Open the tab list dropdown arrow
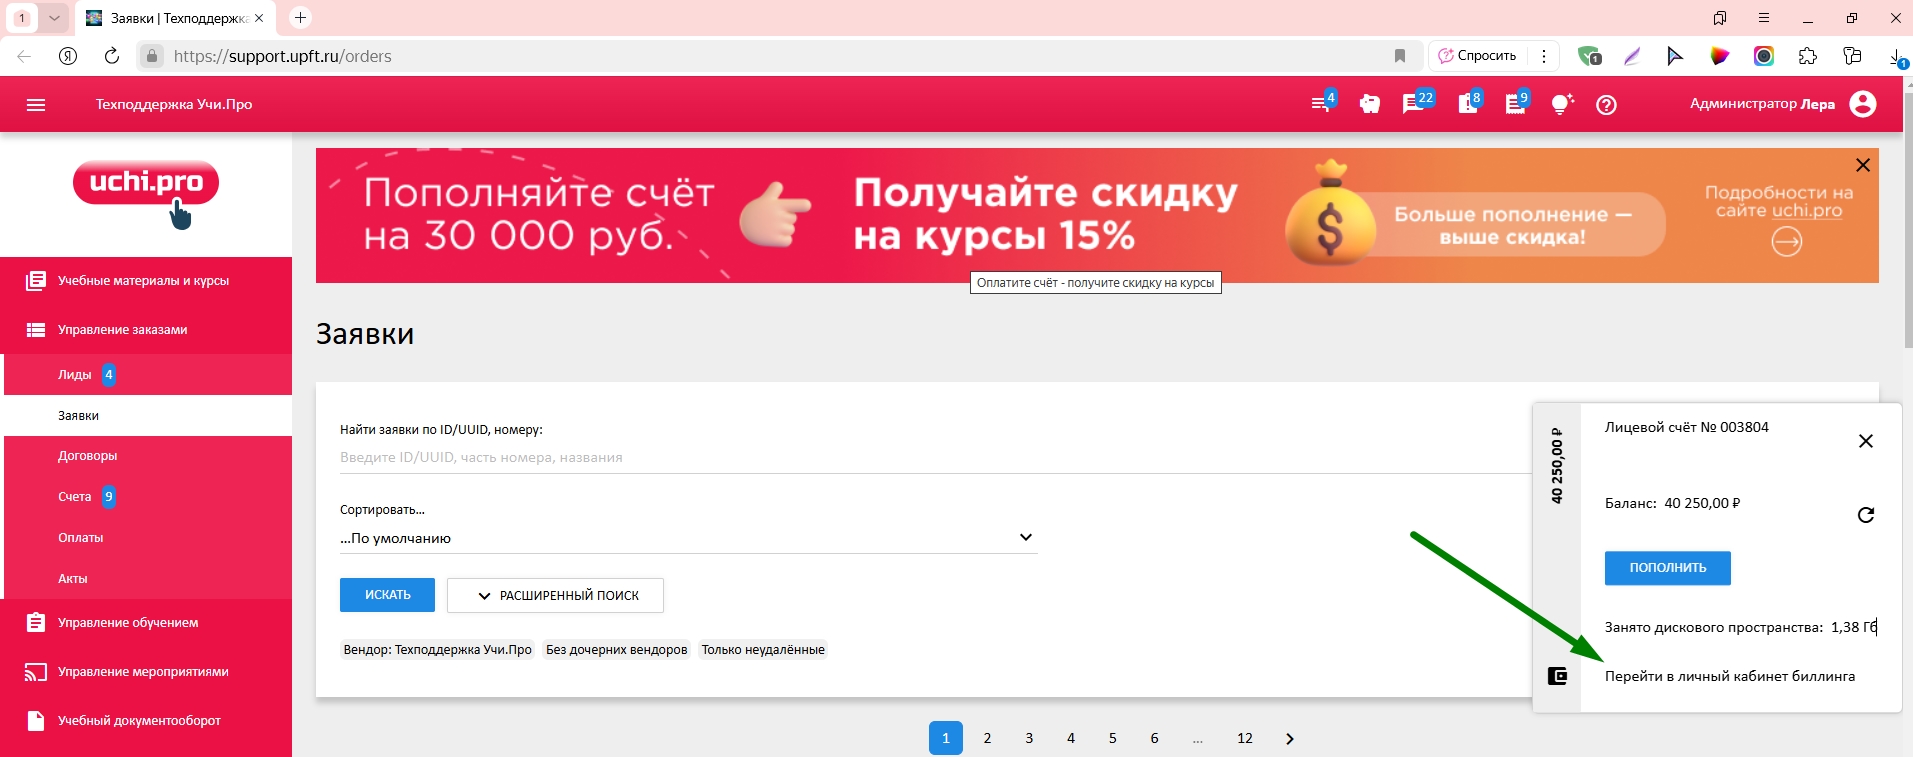Image resolution: width=1913 pixels, height=757 pixels. [54, 18]
